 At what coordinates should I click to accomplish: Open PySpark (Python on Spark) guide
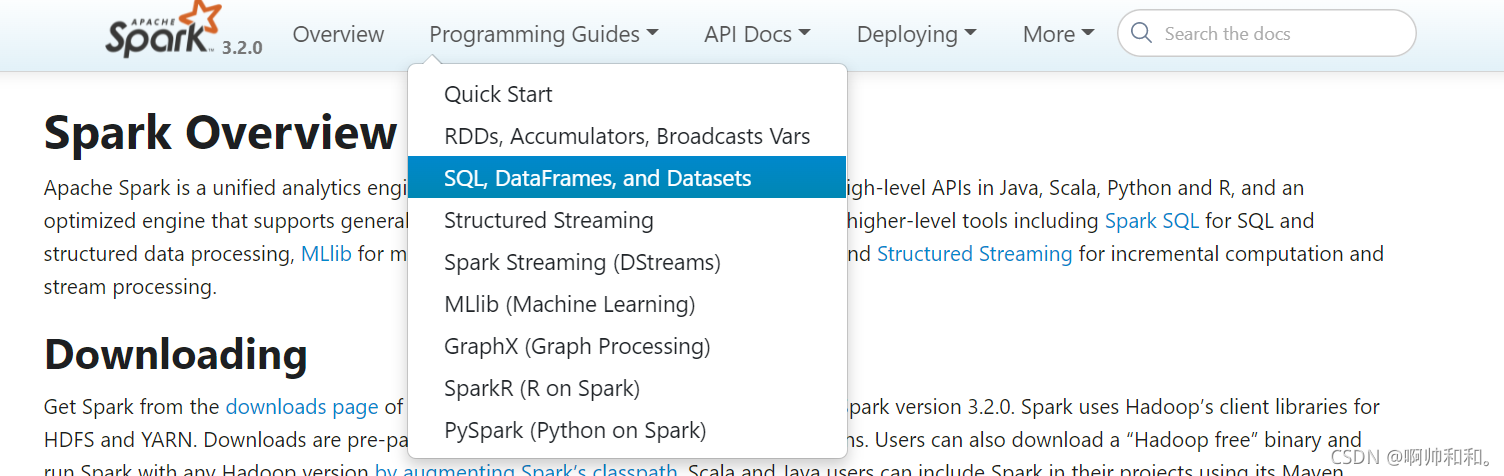pos(627,430)
